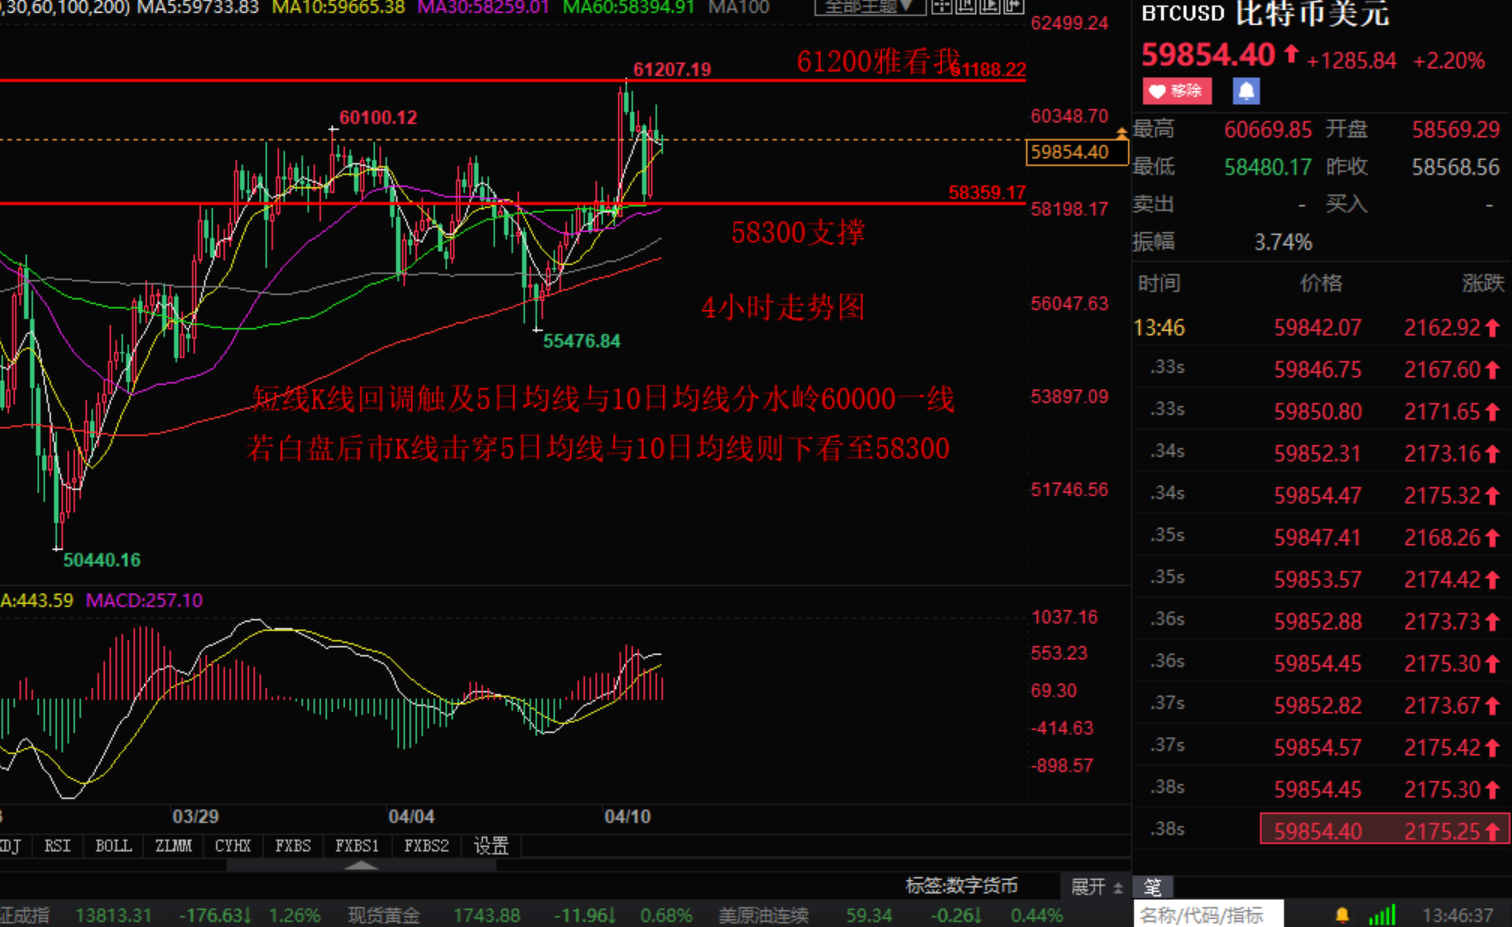Click the 美原油连续 ticker in status bar
The width and height of the screenshot is (1512, 927).
pyautogui.click(x=763, y=915)
